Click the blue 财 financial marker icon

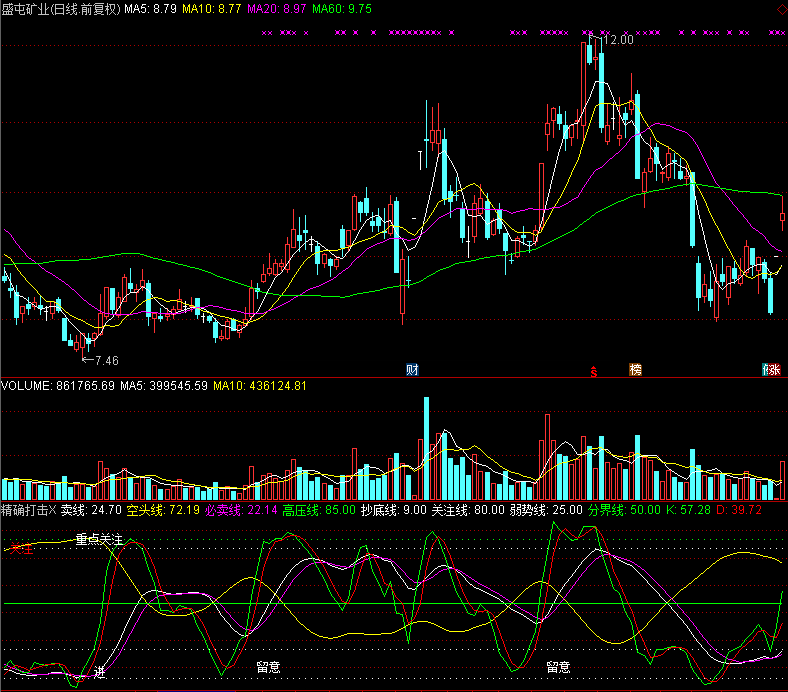(x=412, y=370)
